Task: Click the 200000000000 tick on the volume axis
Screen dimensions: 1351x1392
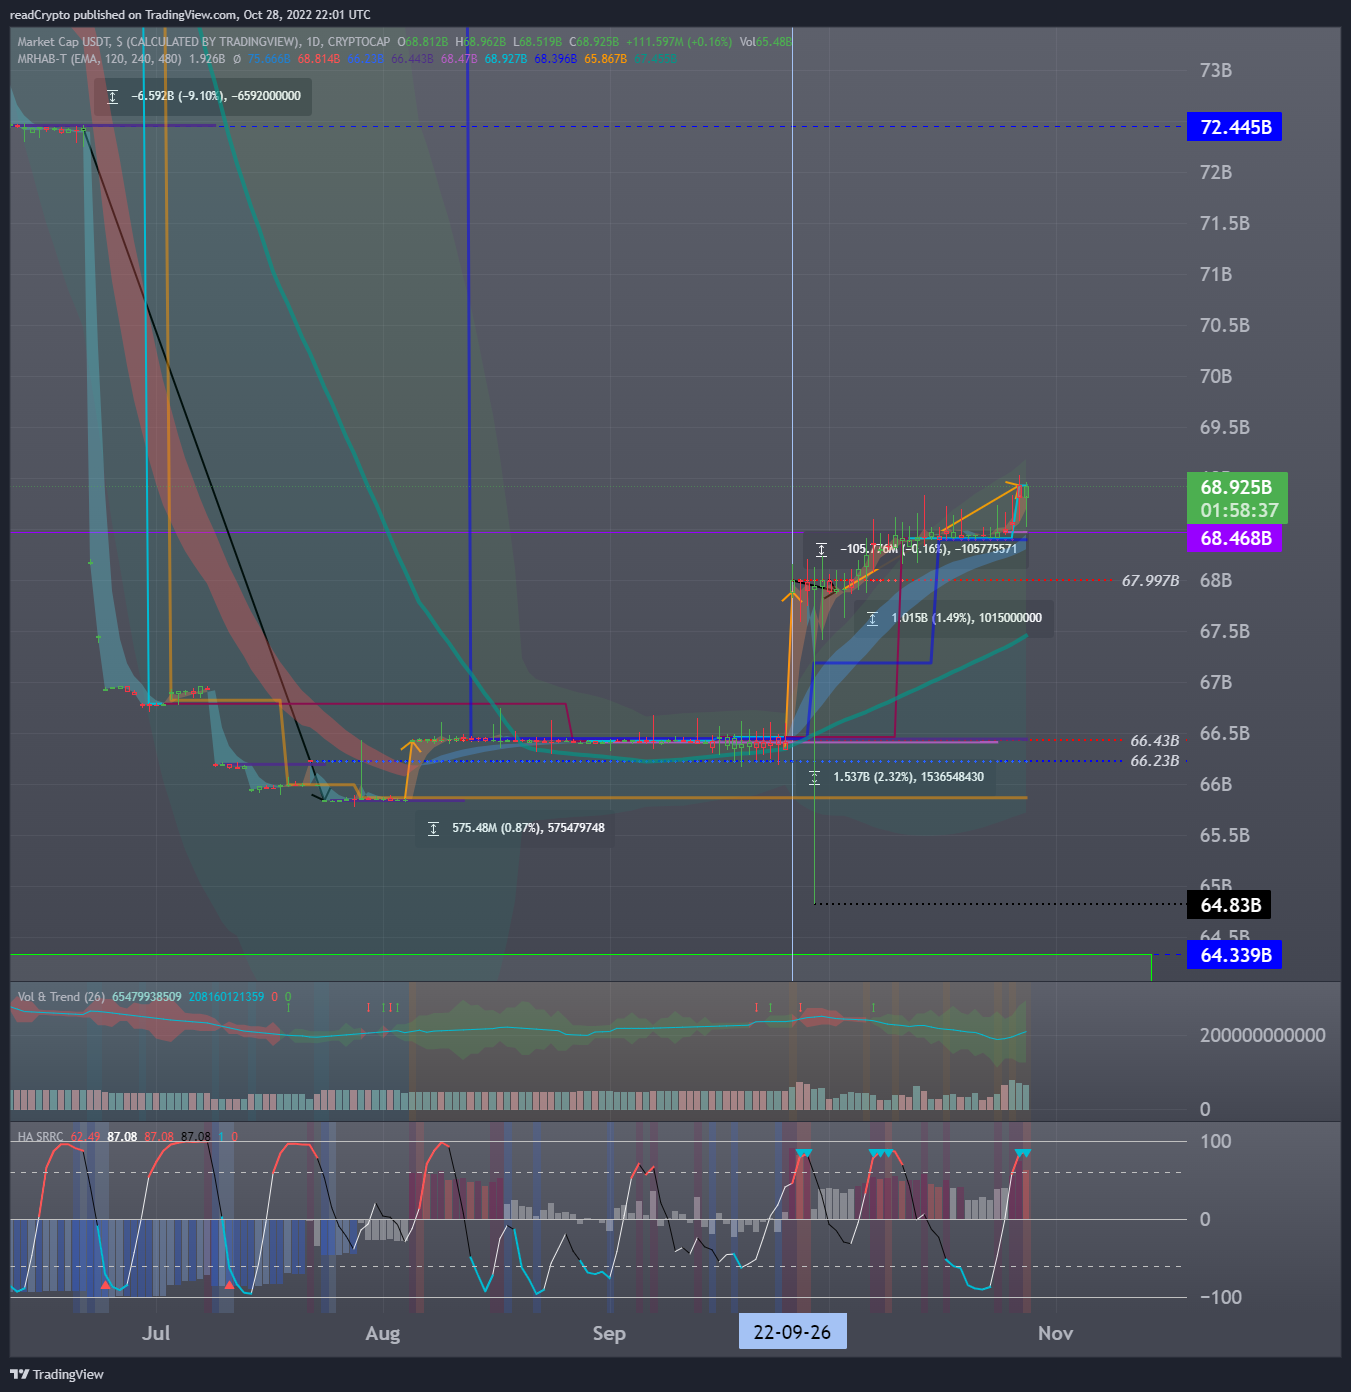Action: click(1262, 1035)
